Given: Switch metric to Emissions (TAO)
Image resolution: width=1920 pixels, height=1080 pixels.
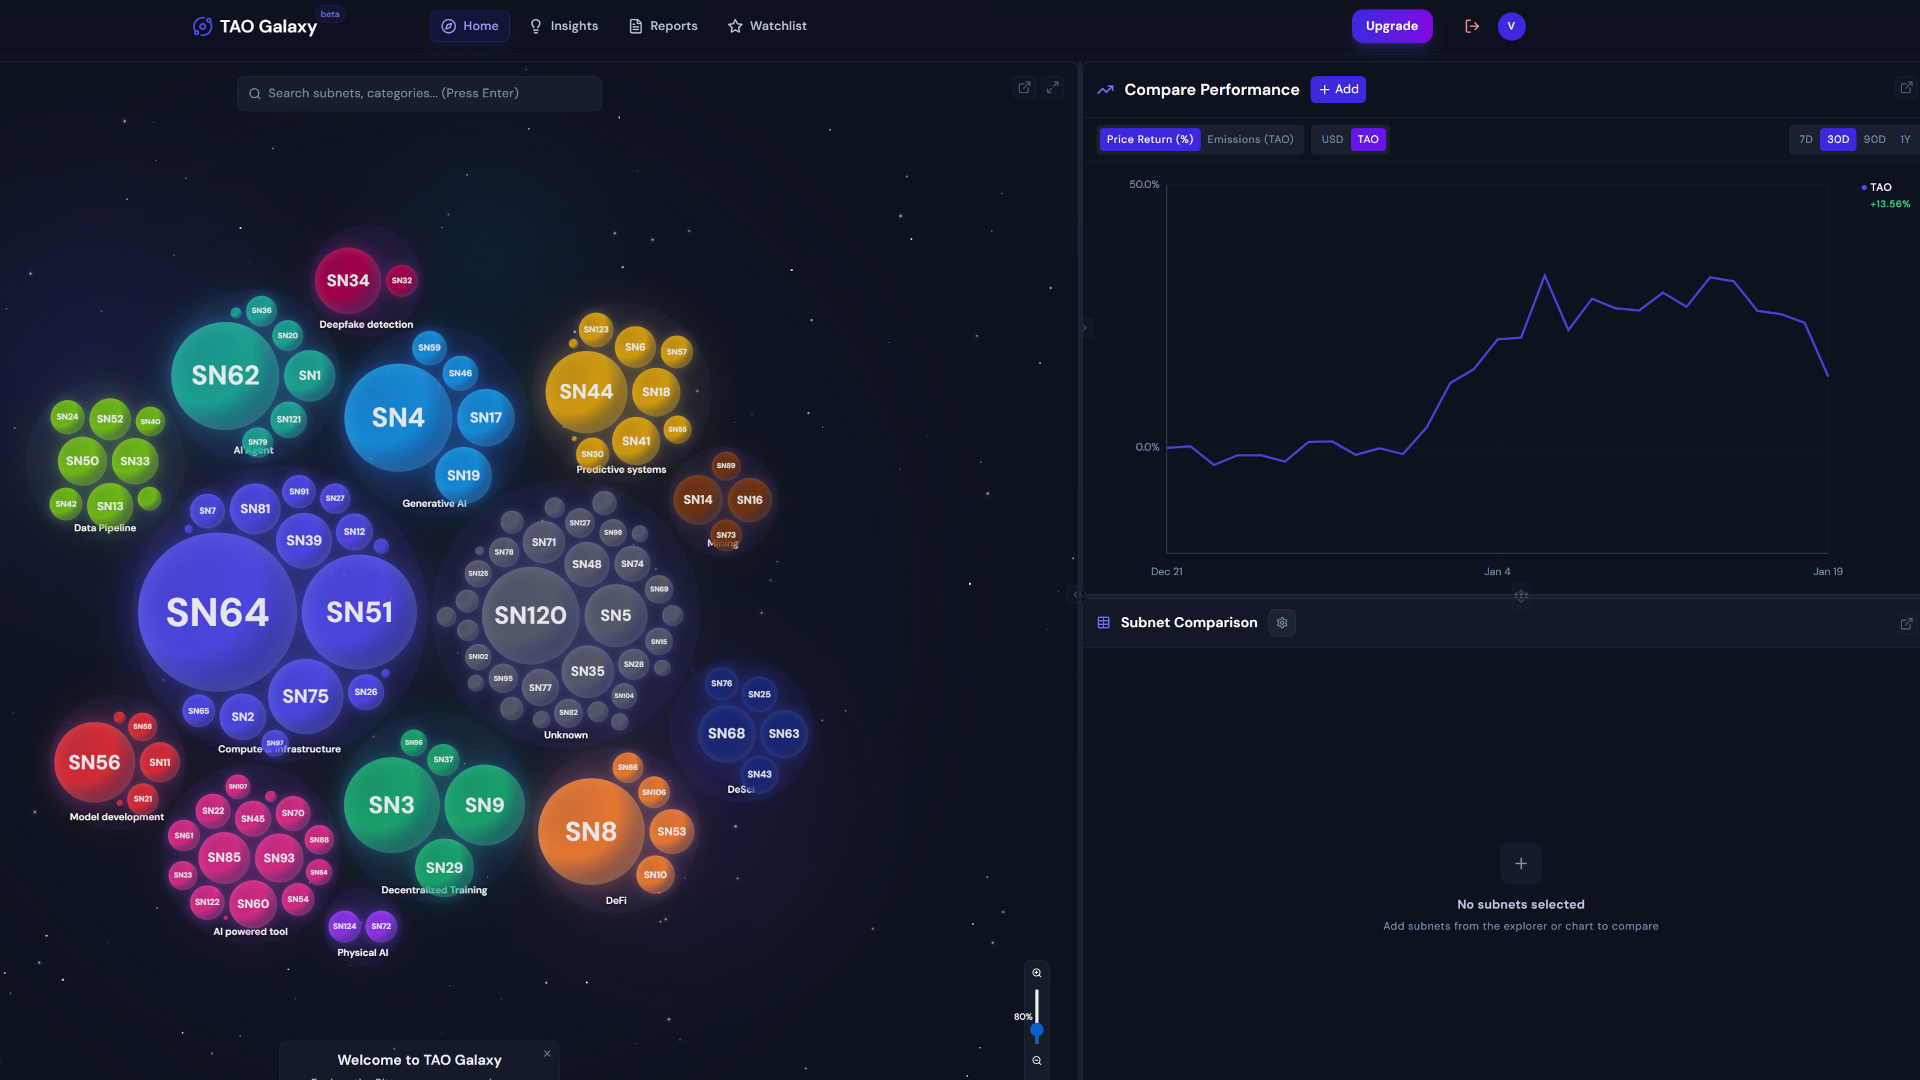Looking at the screenshot, I should (x=1250, y=140).
